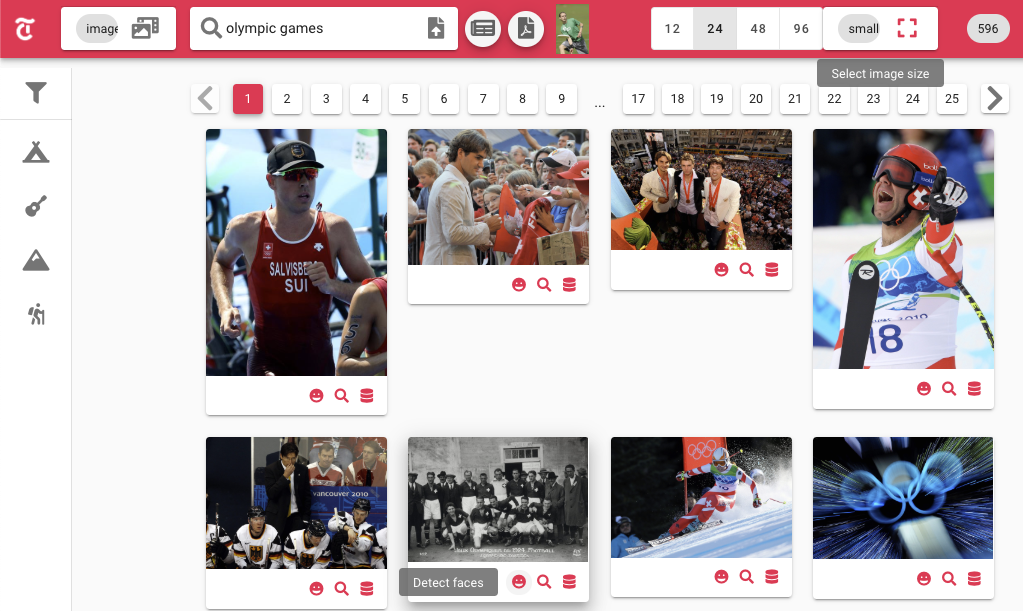The image size is (1023, 611).
Task: Go to next page with right chevron
Action: (994, 98)
